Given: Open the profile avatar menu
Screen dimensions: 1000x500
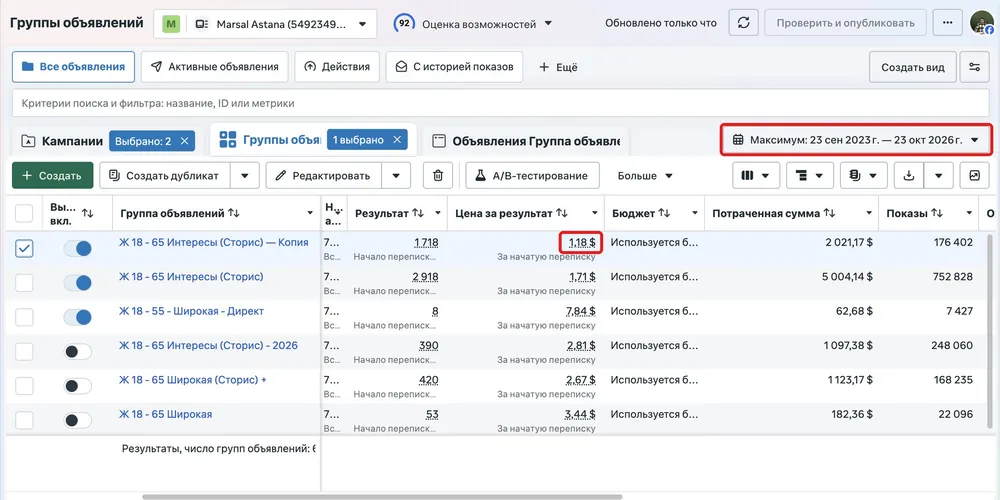Looking at the screenshot, I should pos(983,23).
